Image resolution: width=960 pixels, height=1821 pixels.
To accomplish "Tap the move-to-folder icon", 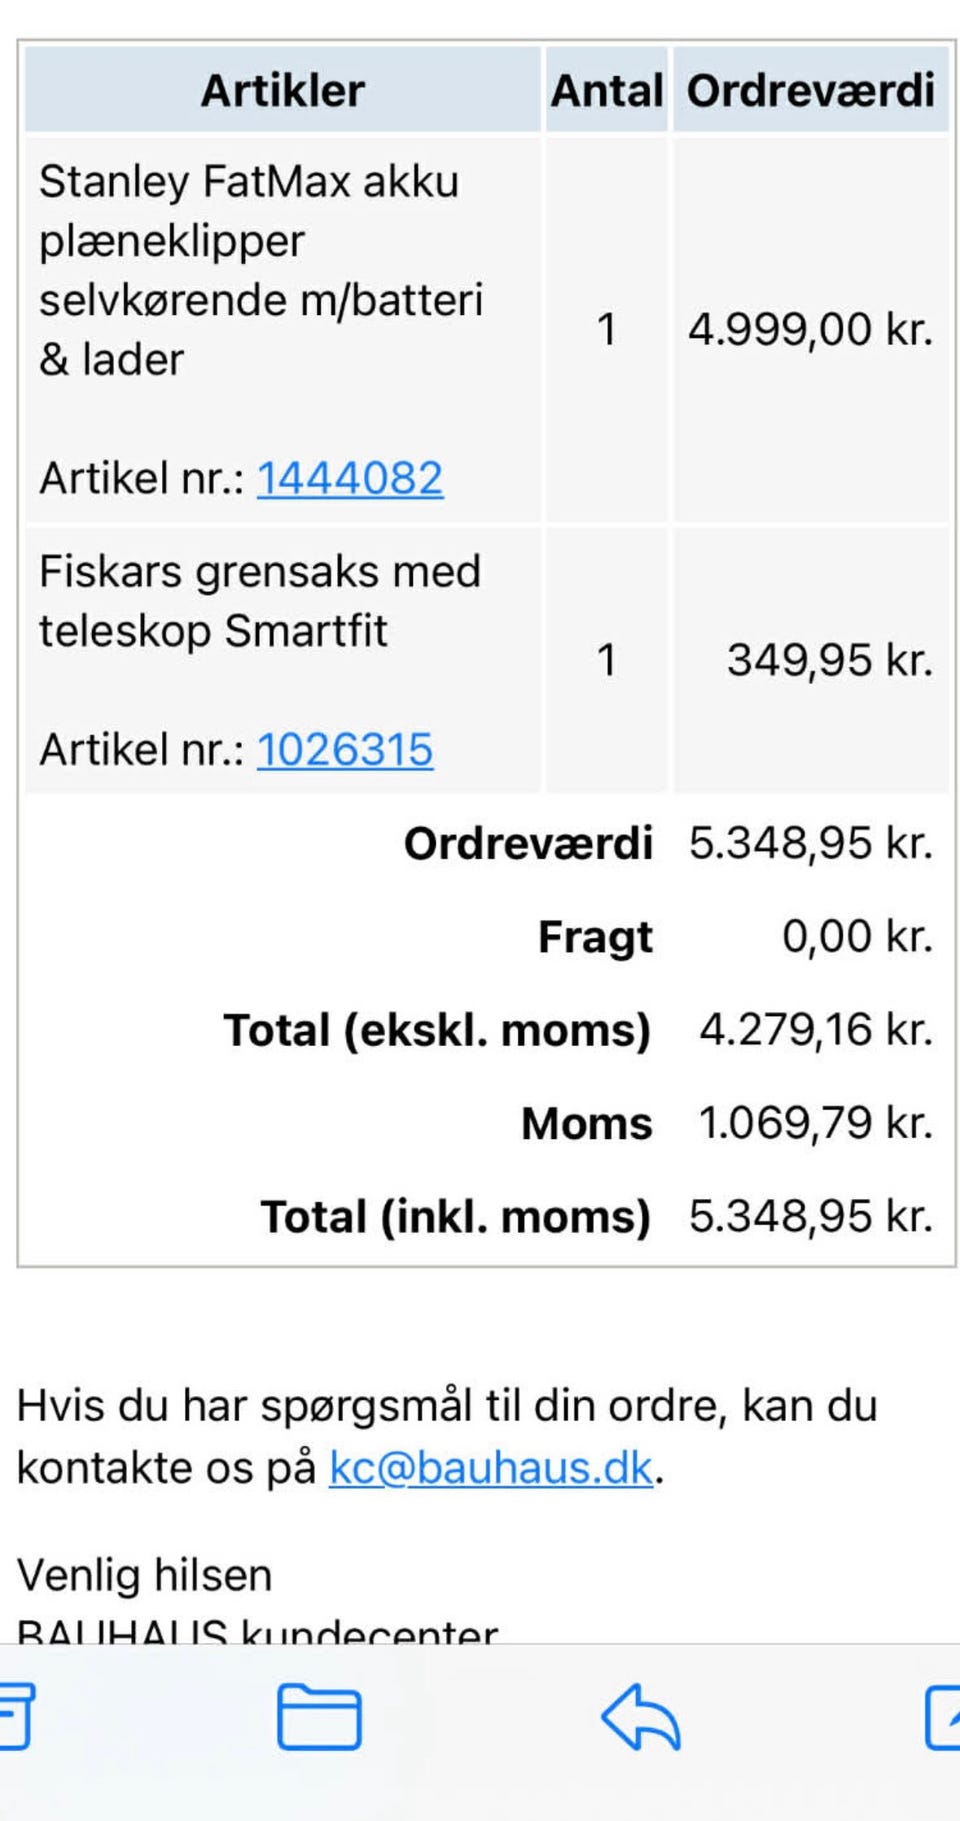I will point(319,1716).
